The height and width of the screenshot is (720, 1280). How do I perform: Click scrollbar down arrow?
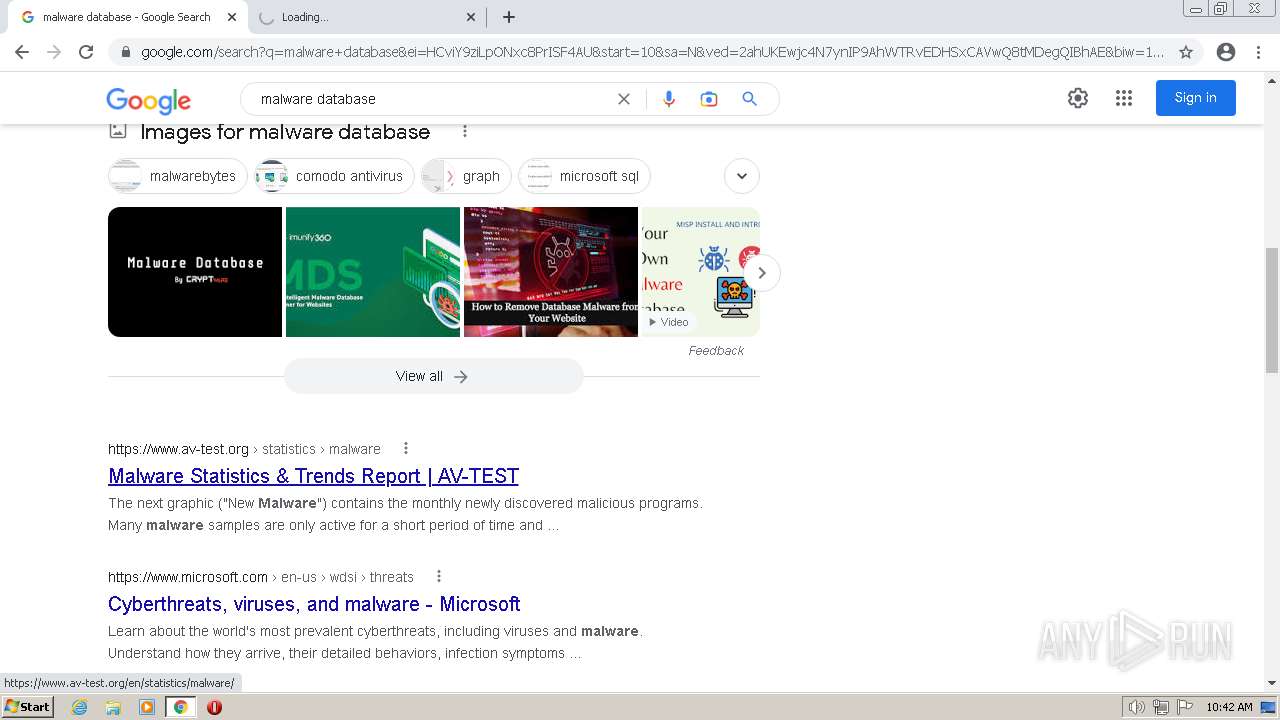1272,683
